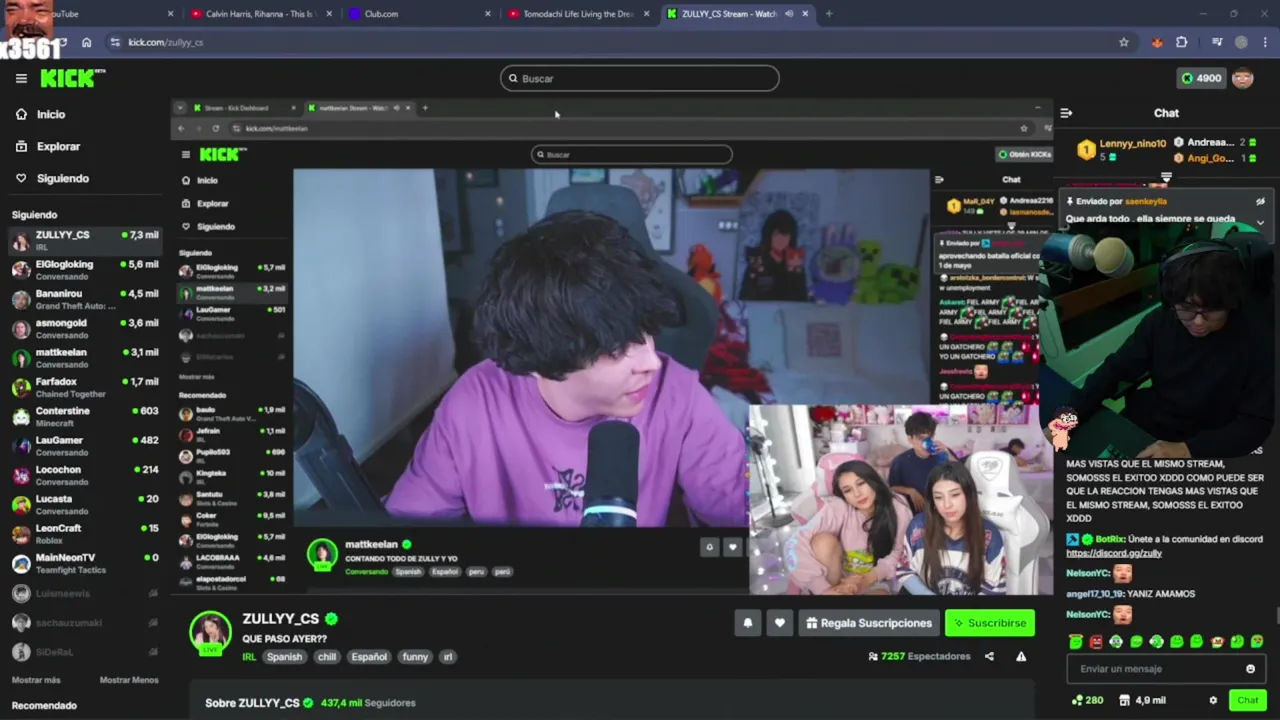Click the green Suscribirse button

pyautogui.click(x=989, y=623)
